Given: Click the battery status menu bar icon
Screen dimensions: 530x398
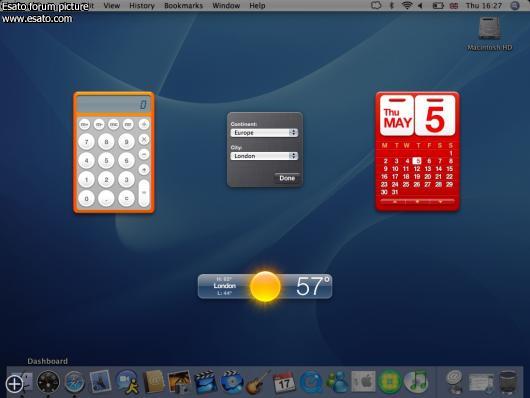Looking at the screenshot, I should 438,5.
